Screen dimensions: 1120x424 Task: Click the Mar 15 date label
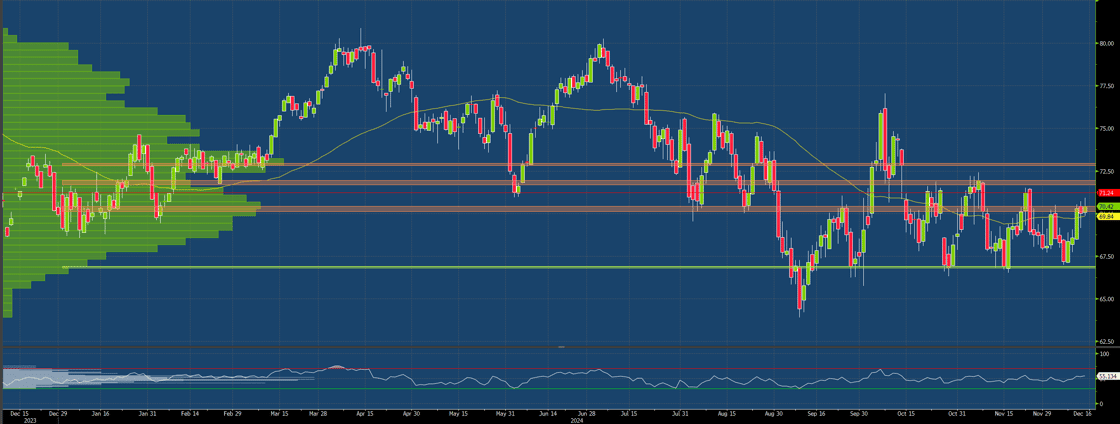pyautogui.click(x=280, y=413)
